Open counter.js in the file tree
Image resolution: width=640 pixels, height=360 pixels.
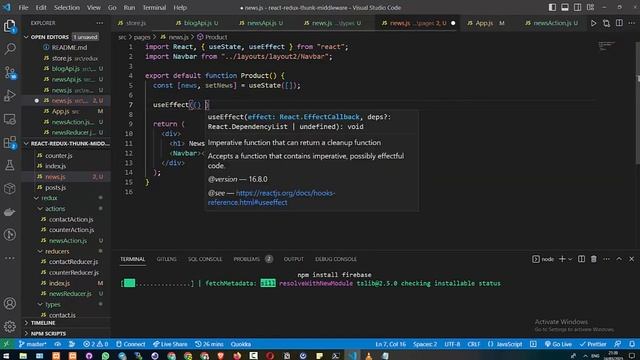(59, 156)
